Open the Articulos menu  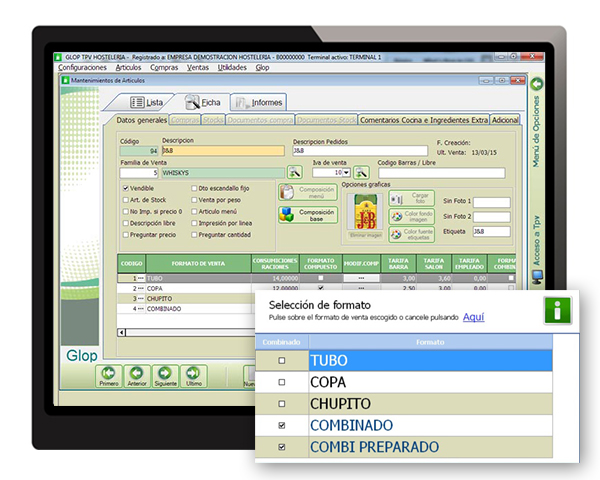[x=128, y=67]
